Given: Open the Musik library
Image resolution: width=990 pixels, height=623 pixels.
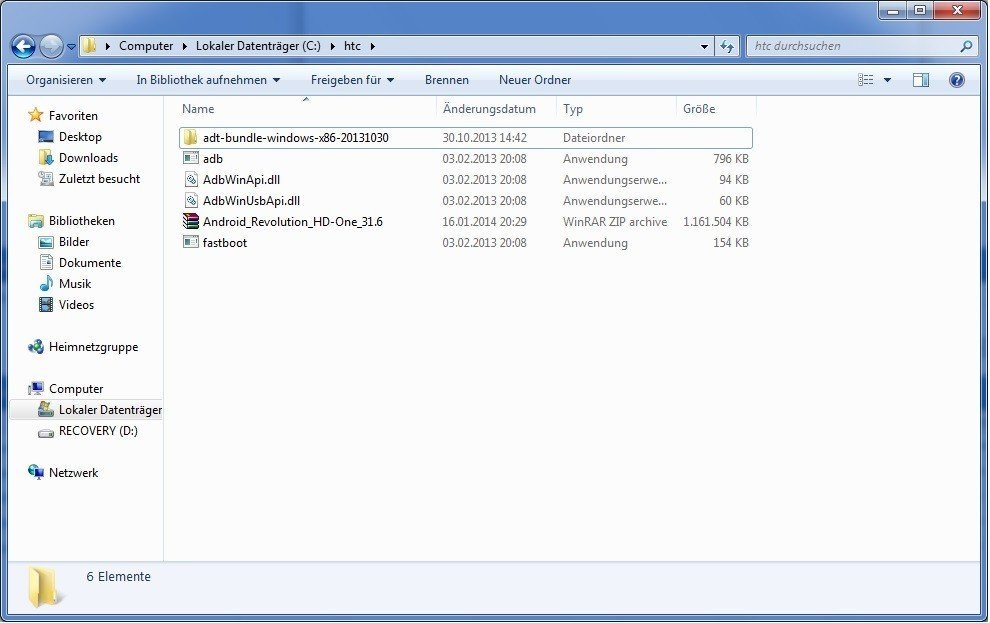Looking at the screenshot, I should pos(75,283).
